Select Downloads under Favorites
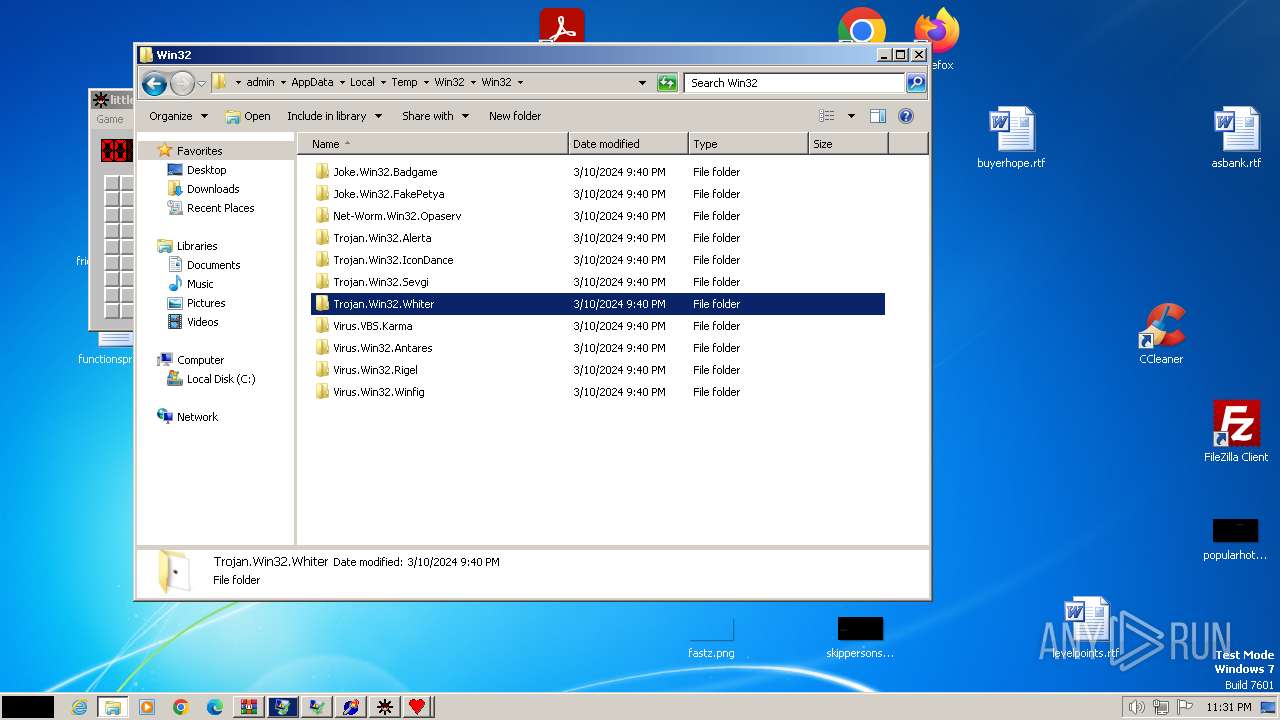The height and width of the screenshot is (720, 1280). 213,189
